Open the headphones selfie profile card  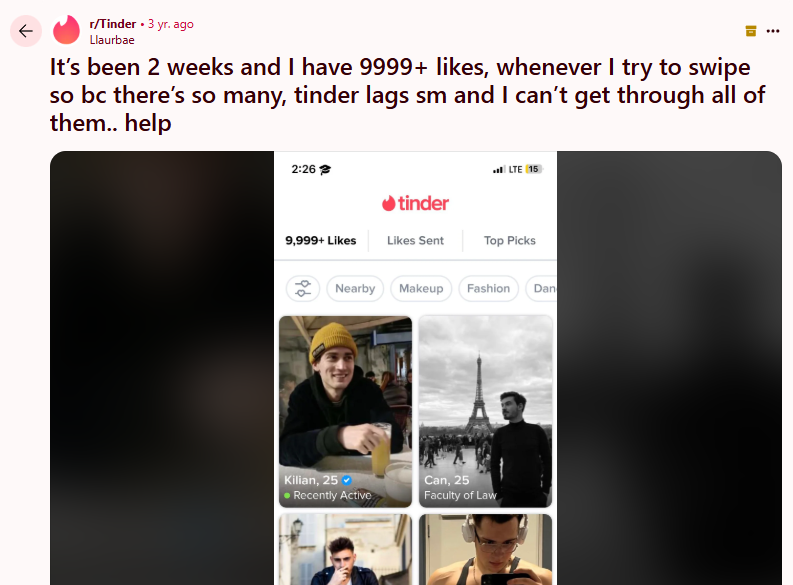point(486,550)
